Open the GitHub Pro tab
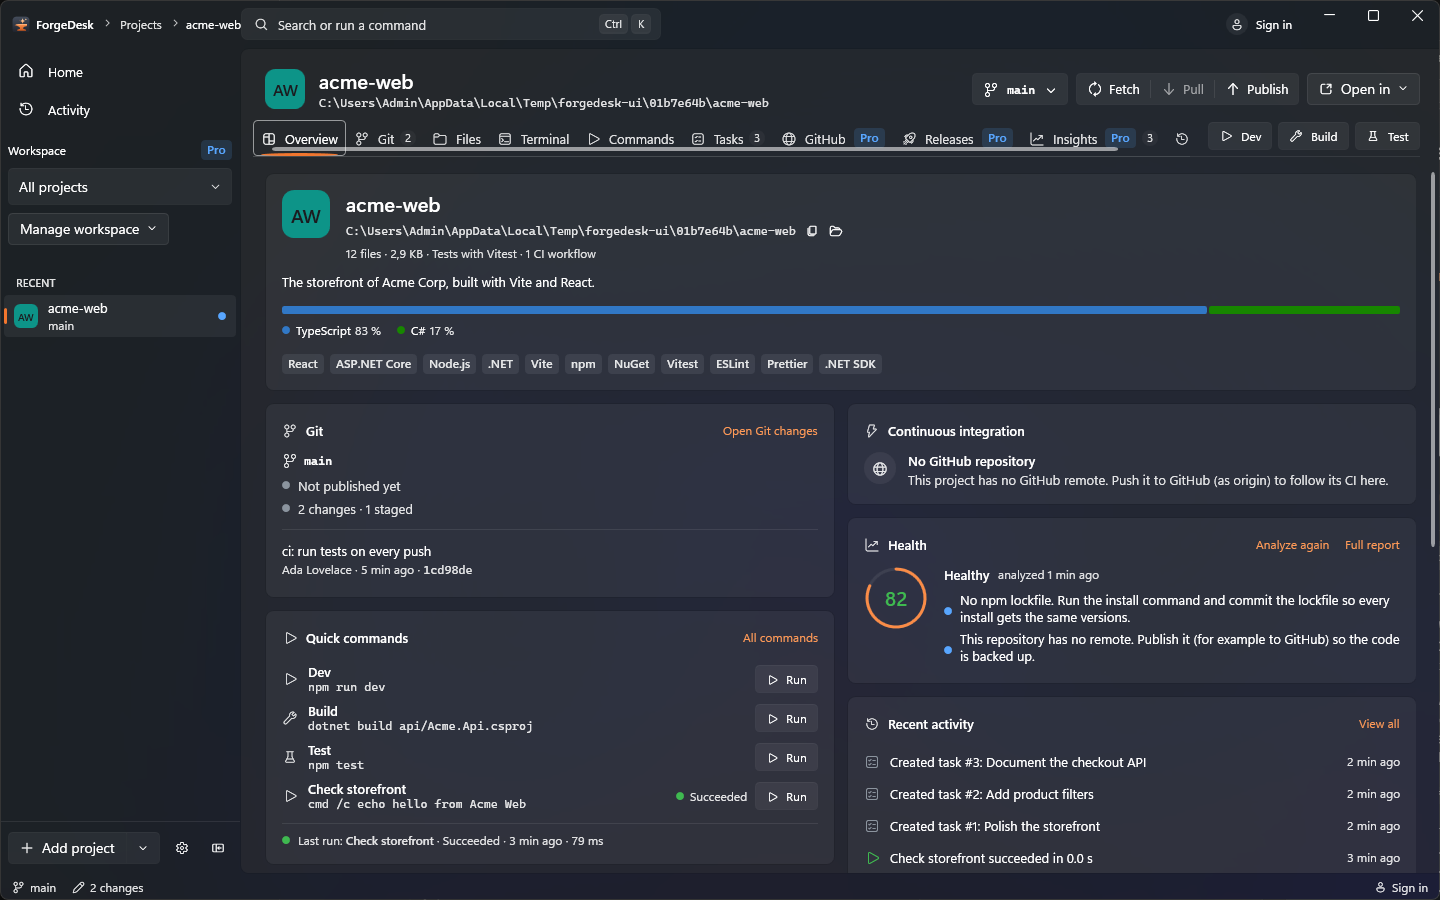Viewport: 1440px width, 900px height. click(832, 139)
